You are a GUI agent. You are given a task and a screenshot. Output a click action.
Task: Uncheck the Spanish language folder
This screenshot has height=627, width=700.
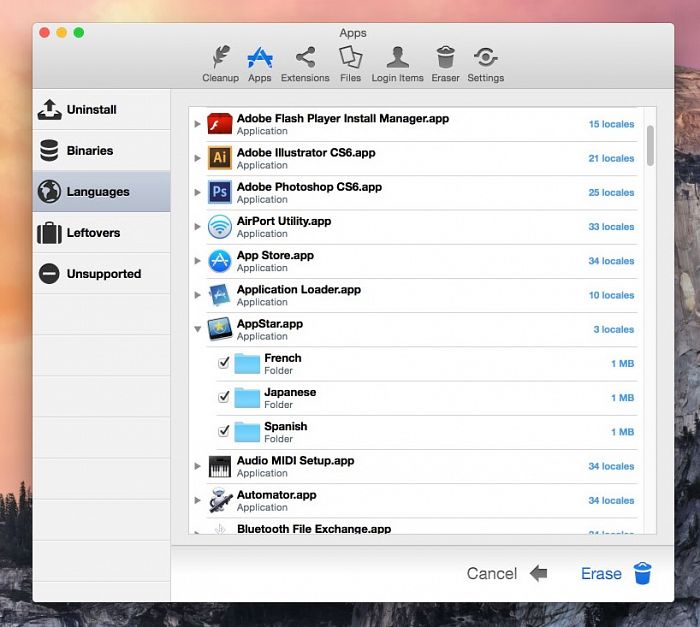224,432
